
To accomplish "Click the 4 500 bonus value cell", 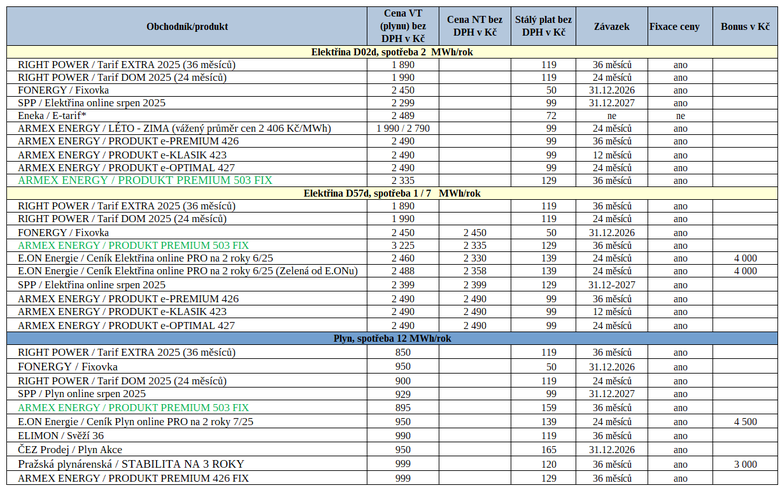I will click(x=745, y=422).
